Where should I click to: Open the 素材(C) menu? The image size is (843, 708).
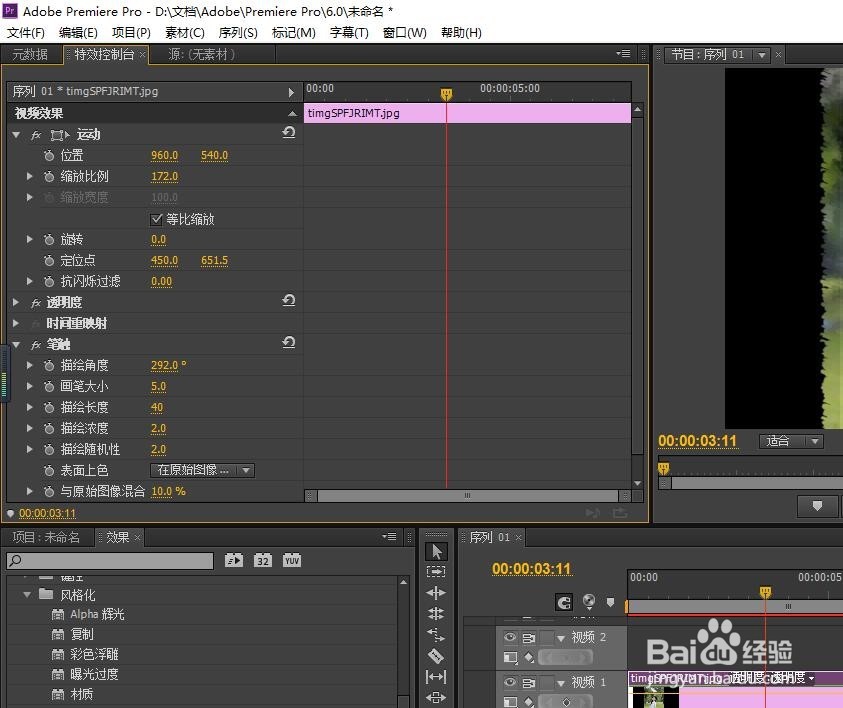184,33
